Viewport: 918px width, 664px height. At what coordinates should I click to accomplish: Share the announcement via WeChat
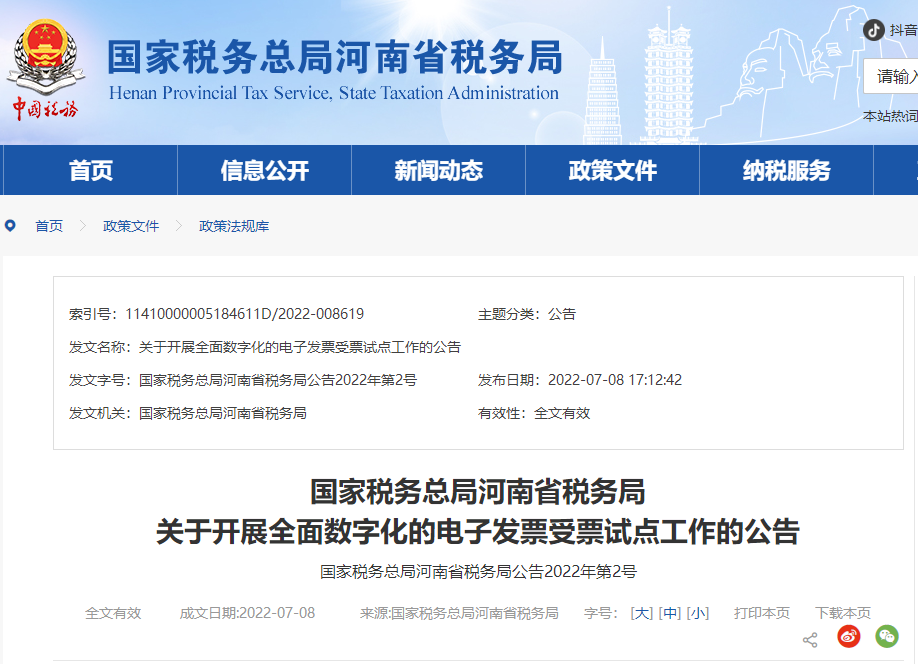pyautogui.click(x=886, y=637)
